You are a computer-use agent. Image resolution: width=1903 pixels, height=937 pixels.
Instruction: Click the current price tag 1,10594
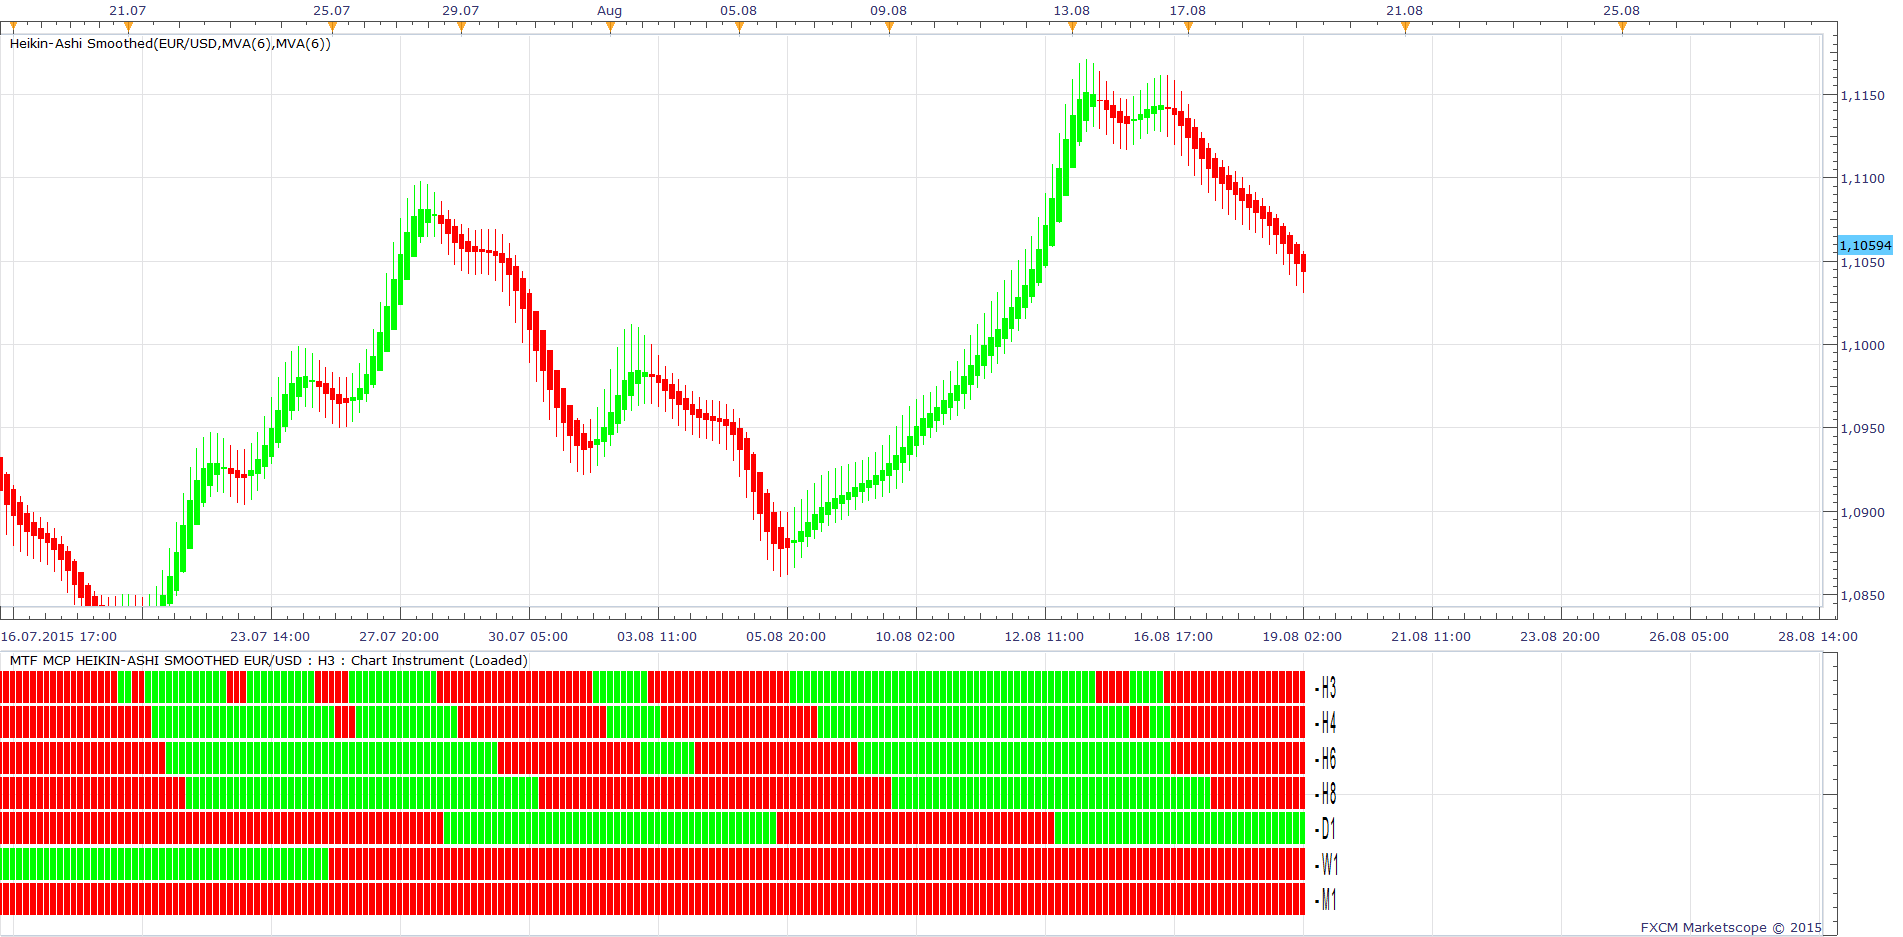coord(1866,245)
